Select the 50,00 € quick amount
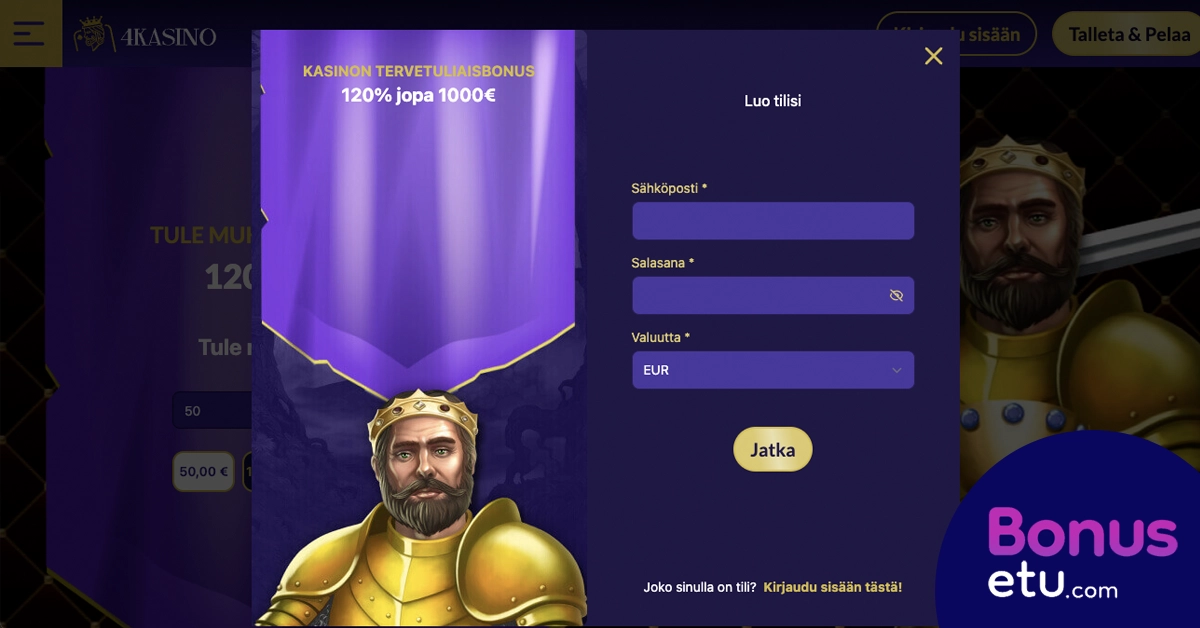1200x628 pixels. pos(203,471)
